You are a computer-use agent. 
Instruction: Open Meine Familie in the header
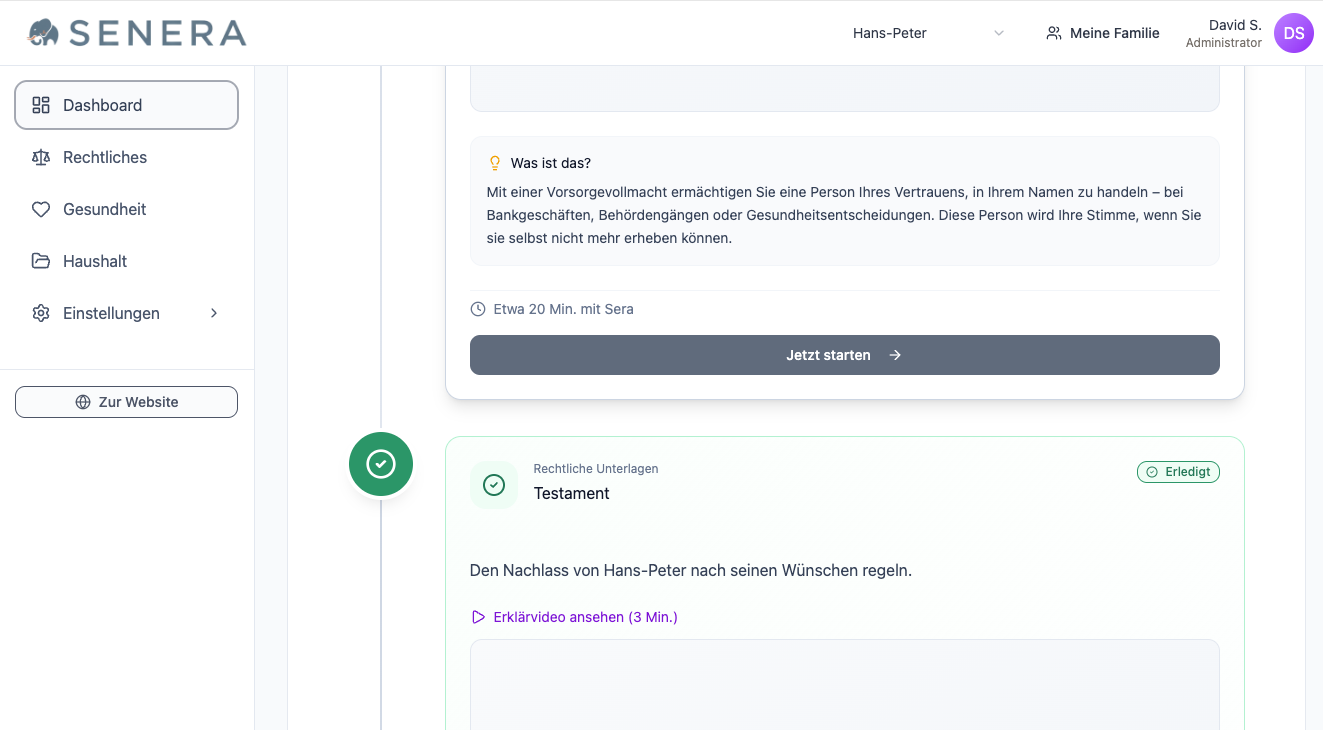(x=1103, y=33)
